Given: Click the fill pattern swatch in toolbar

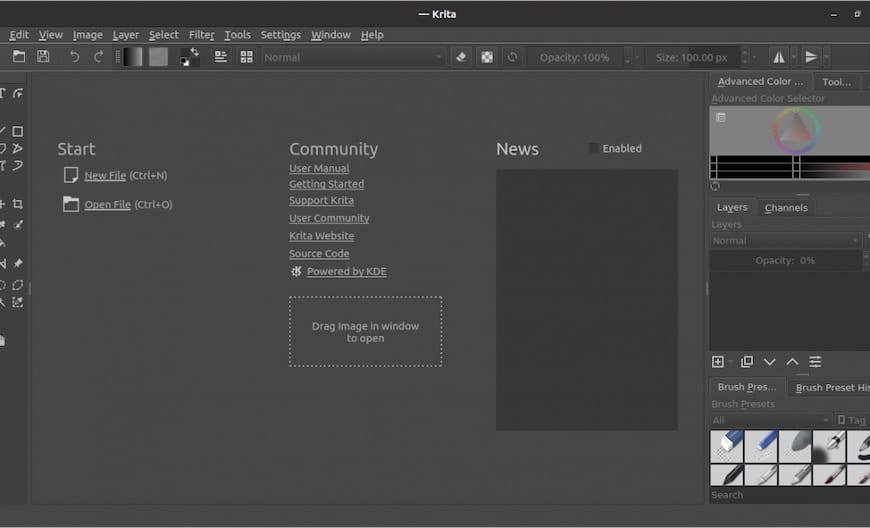Looking at the screenshot, I should 158,57.
